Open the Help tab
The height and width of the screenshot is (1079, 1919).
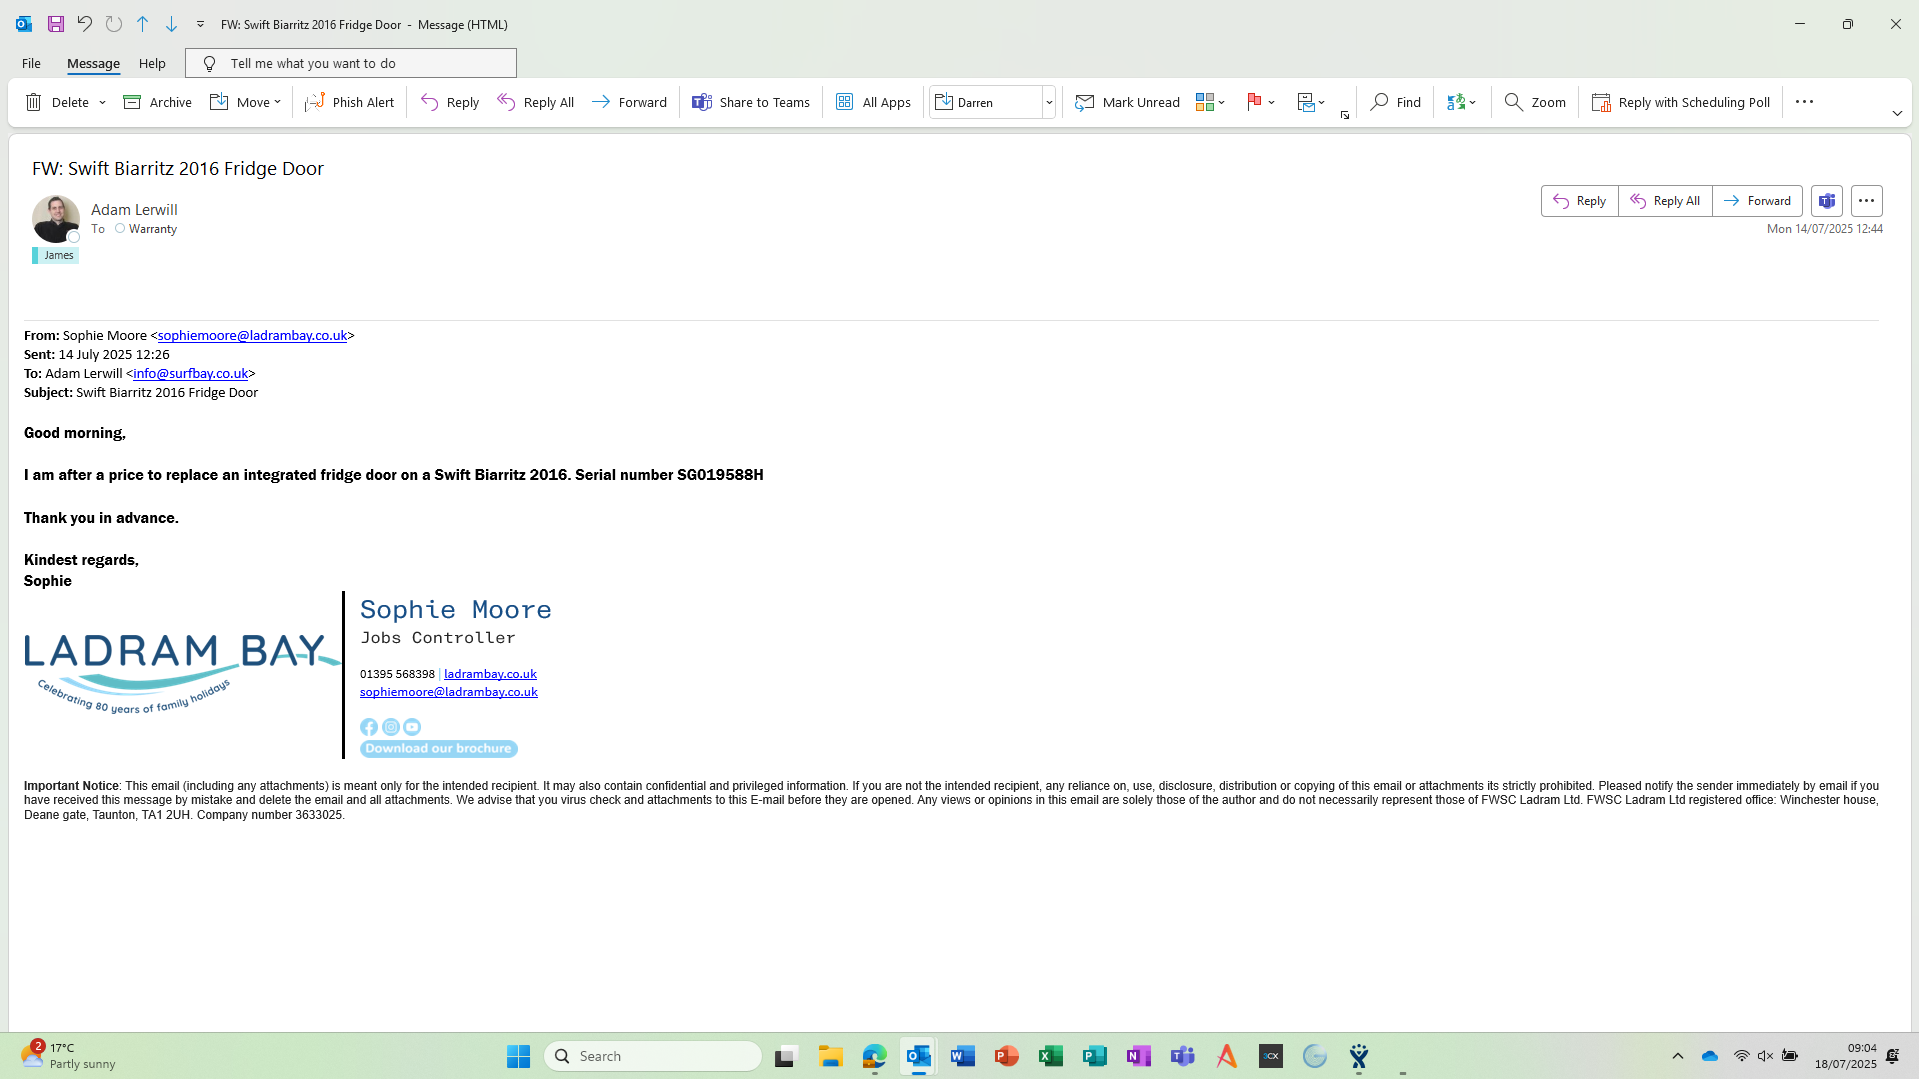[x=152, y=63]
